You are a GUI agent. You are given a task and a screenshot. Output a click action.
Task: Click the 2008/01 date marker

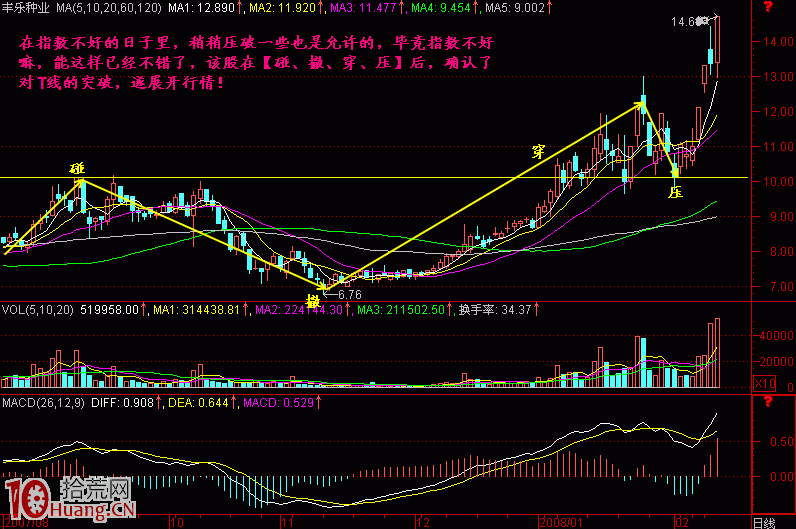click(561, 522)
